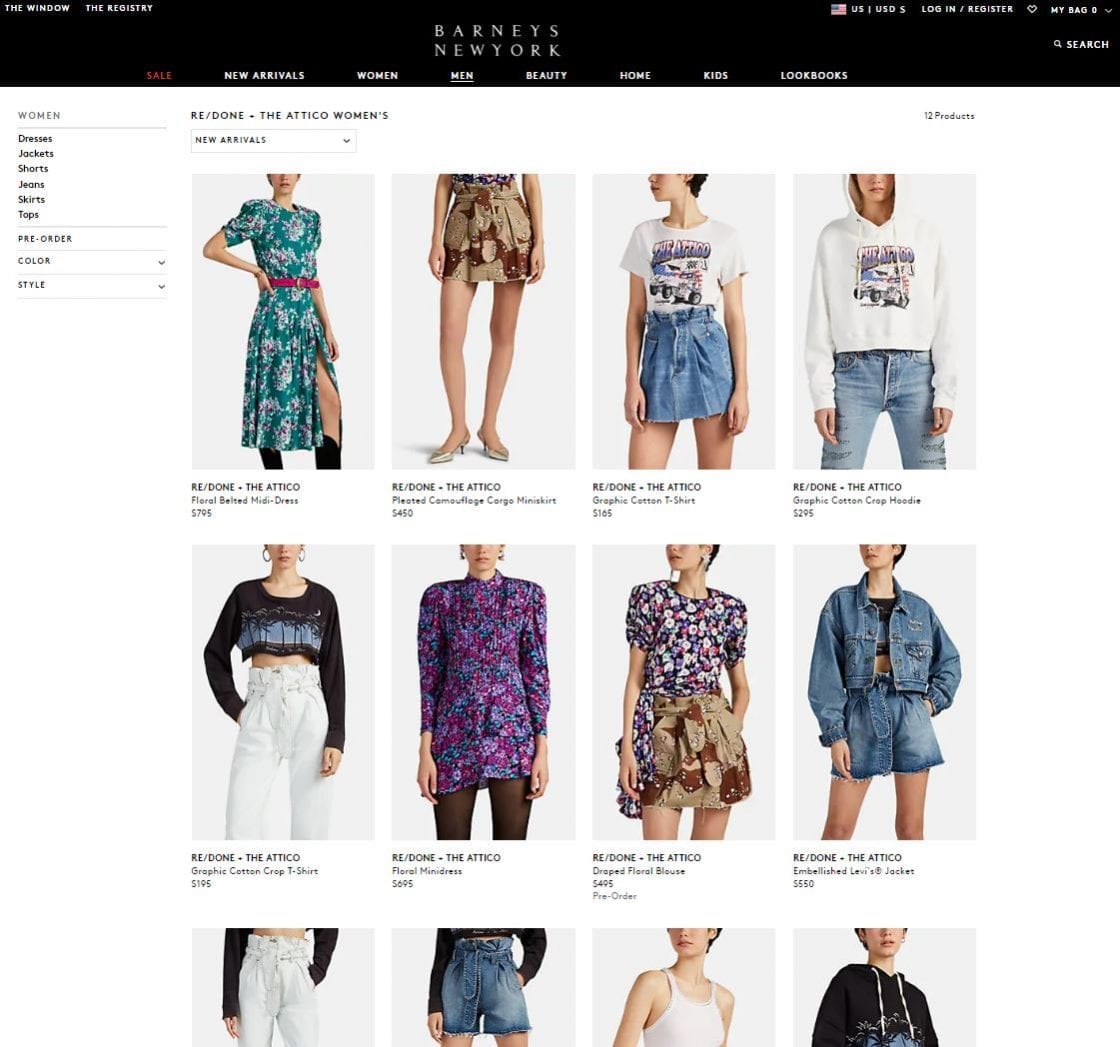Open the My Bag dropdown chevron
Image resolution: width=1120 pixels, height=1047 pixels.
1109,10
